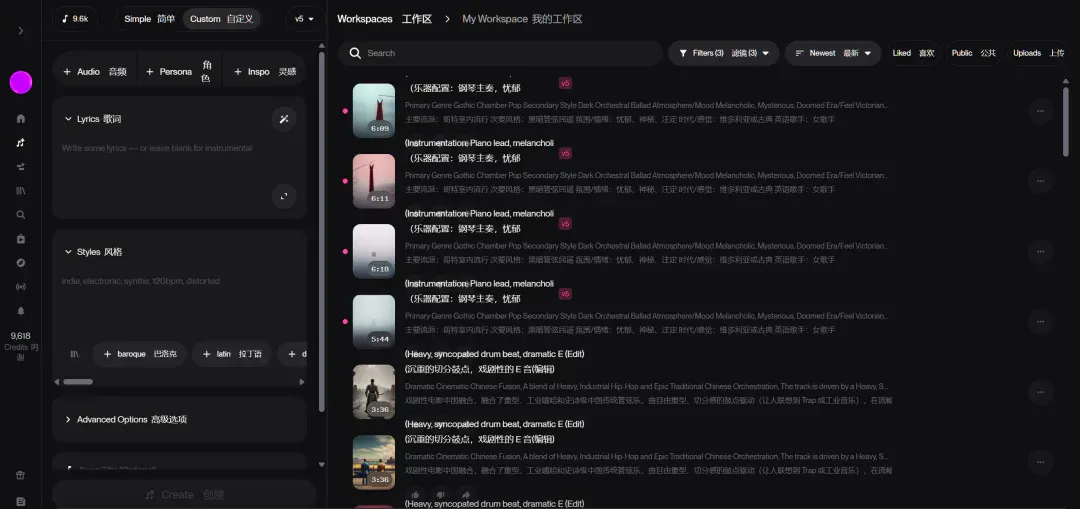The width and height of the screenshot is (1080, 509).
Task: Expand the lyrics editor with the resize icon
Action: [284, 196]
